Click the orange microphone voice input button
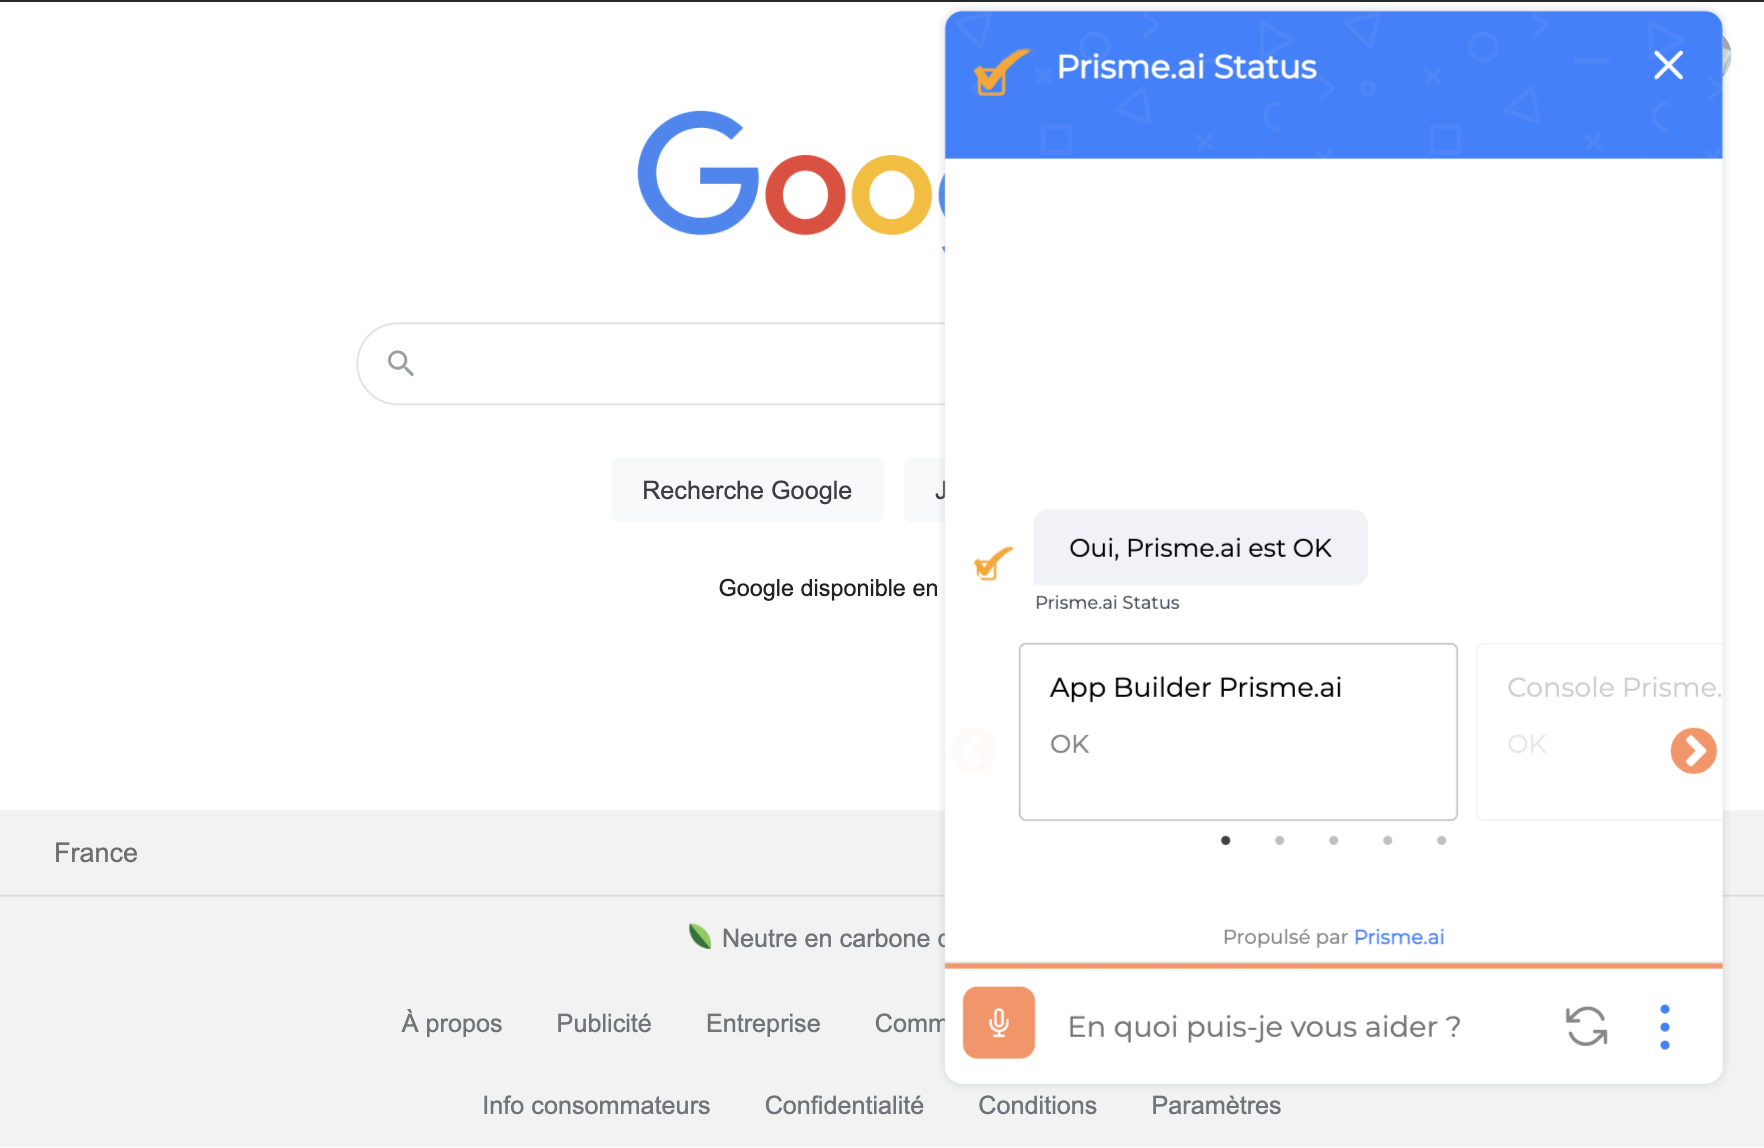The height and width of the screenshot is (1148, 1764). pos(998,1023)
